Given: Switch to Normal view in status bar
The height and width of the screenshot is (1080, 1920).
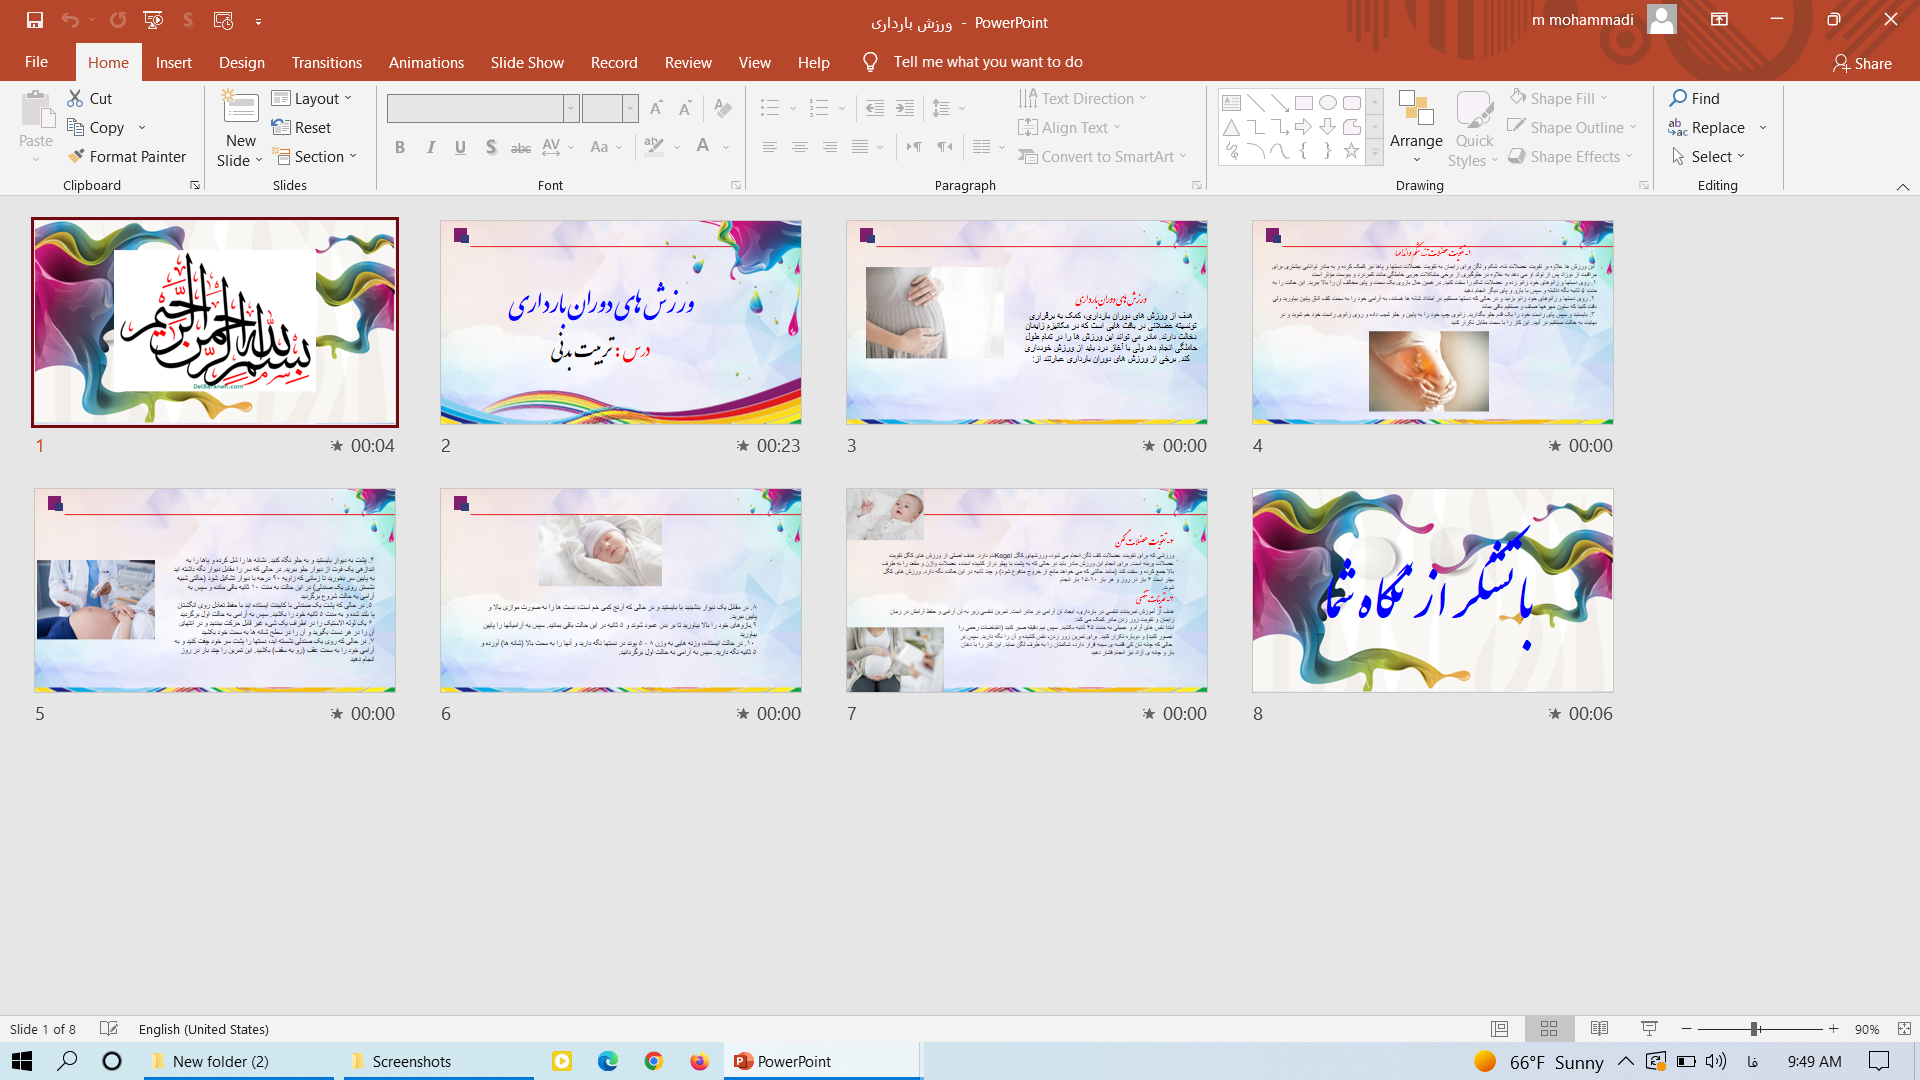Looking at the screenshot, I should tap(1499, 1029).
